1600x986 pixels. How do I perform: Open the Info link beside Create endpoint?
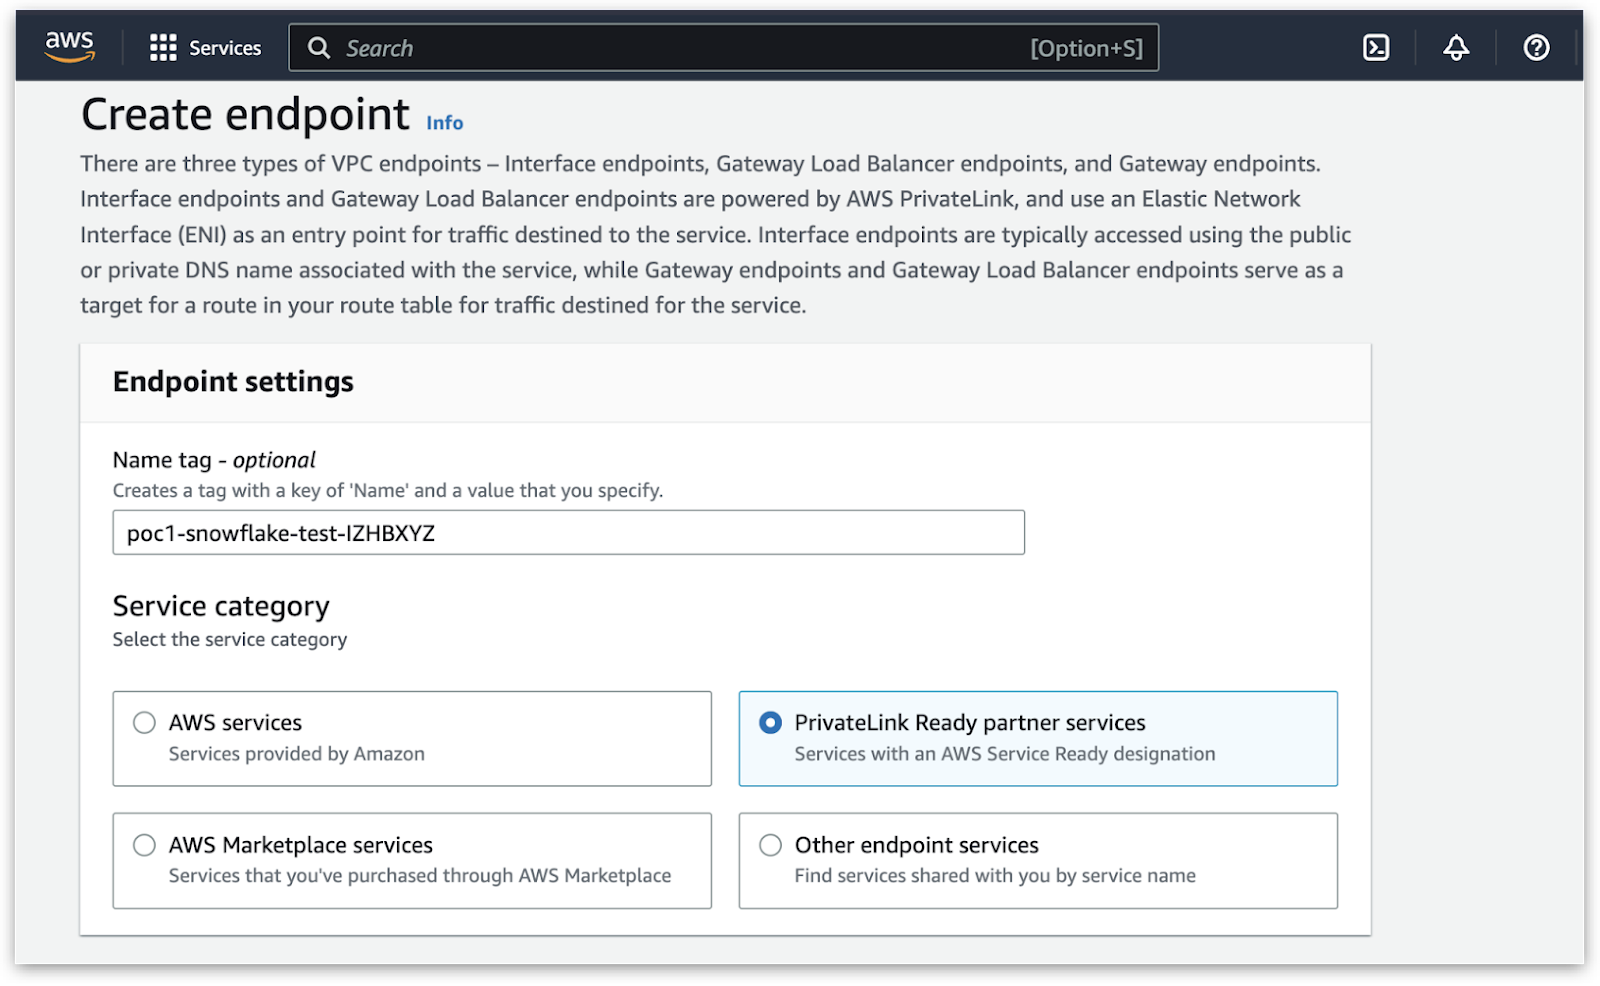point(444,123)
